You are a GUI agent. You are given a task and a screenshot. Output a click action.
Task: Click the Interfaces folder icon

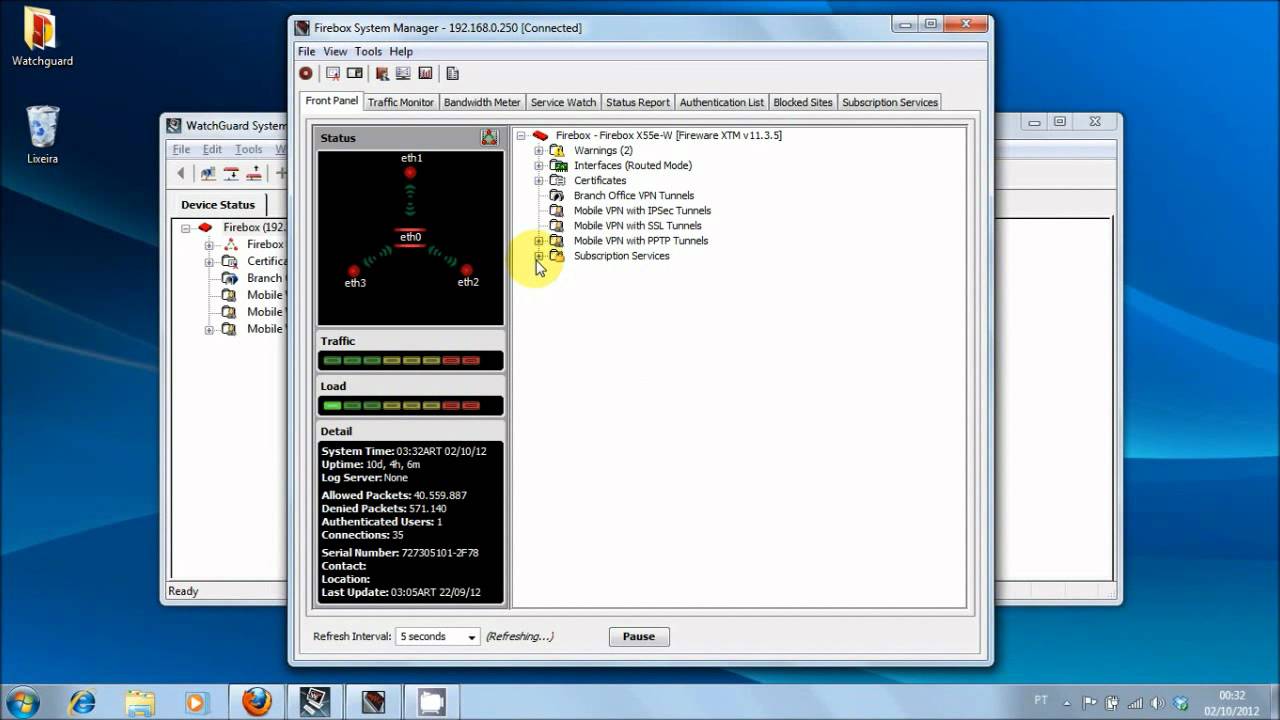click(557, 165)
